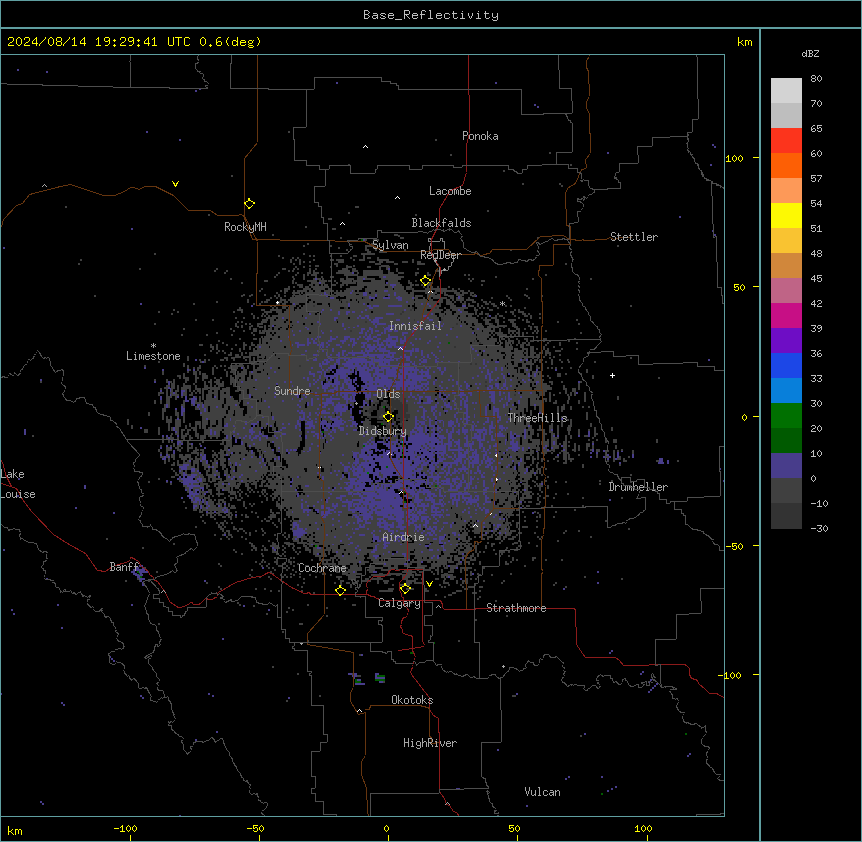Click the white plus marker north of Drumheller
Viewport: 862px width, 842px height.
tap(612, 375)
